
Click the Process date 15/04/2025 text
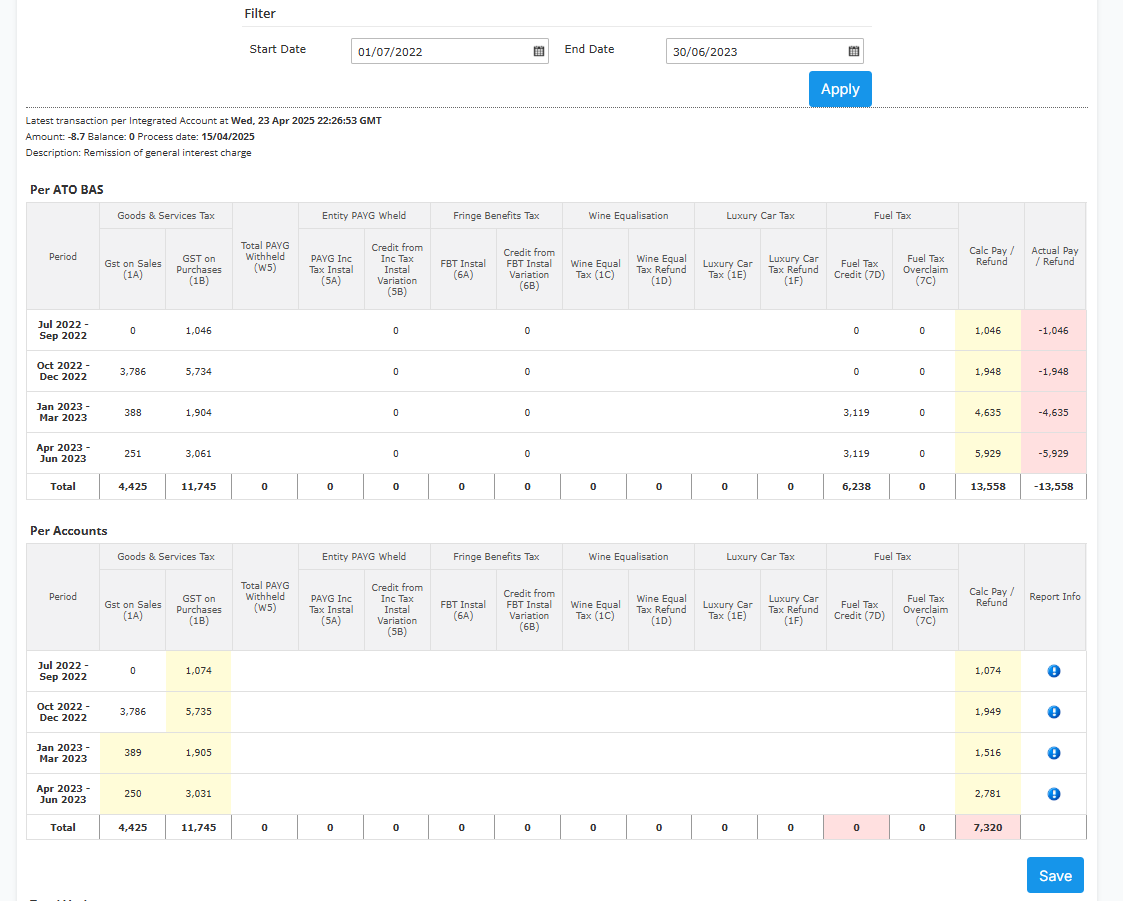tap(196, 137)
